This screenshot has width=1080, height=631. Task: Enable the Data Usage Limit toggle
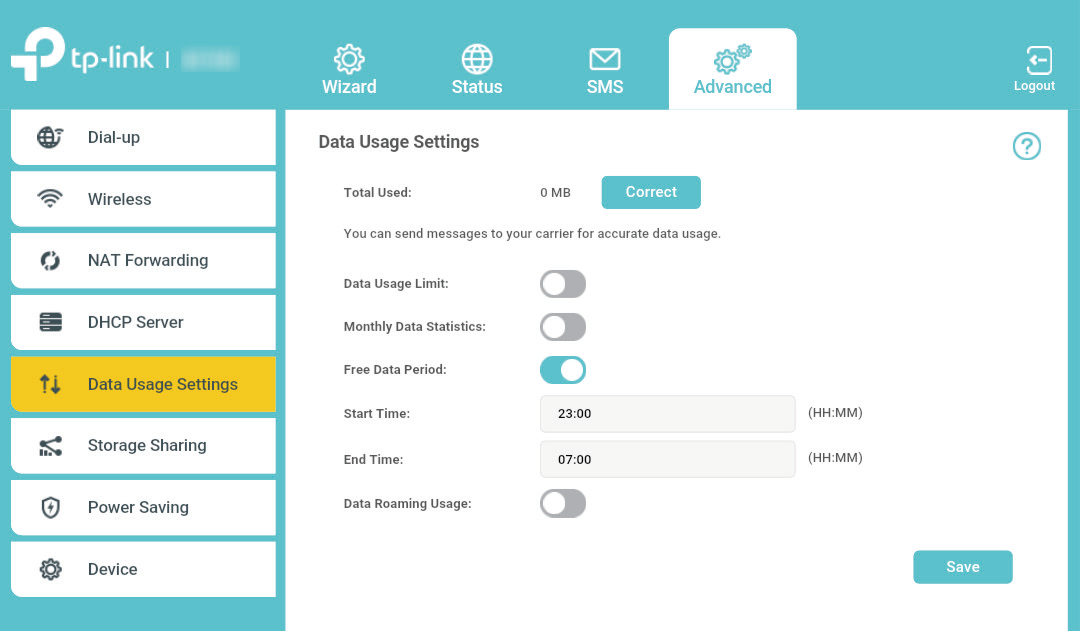coord(563,284)
